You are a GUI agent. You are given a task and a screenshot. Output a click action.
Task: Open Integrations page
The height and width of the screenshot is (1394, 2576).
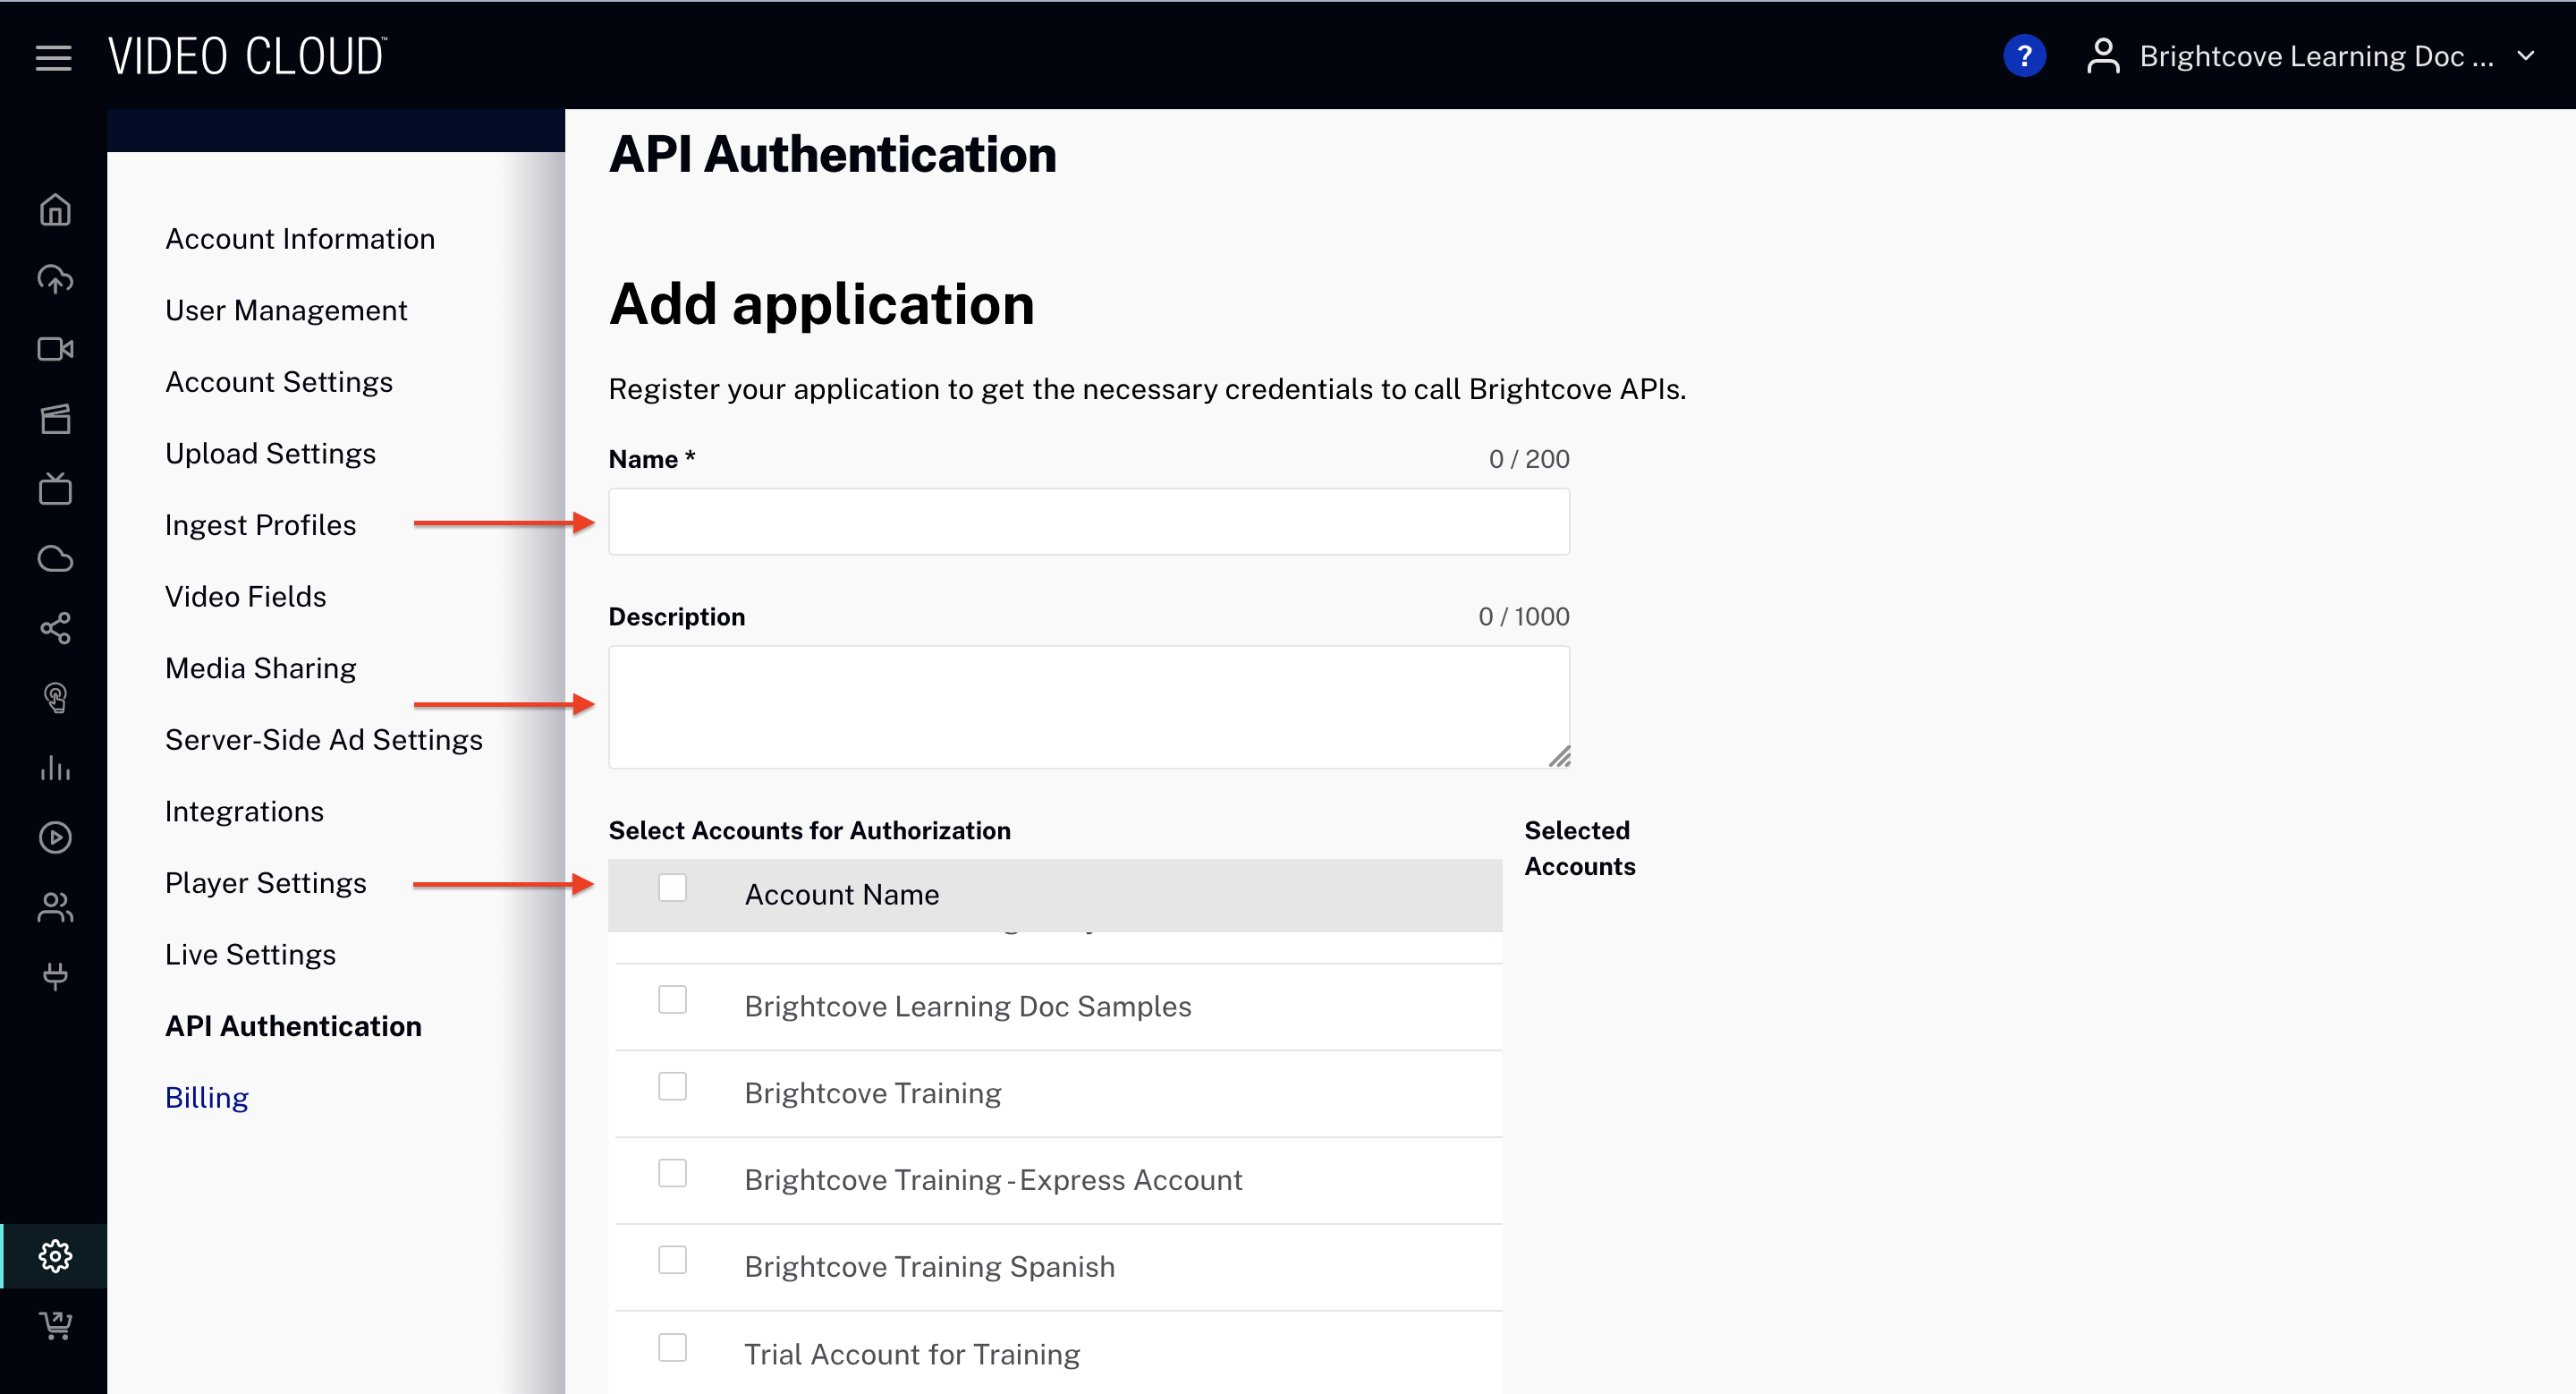tap(245, 811)
